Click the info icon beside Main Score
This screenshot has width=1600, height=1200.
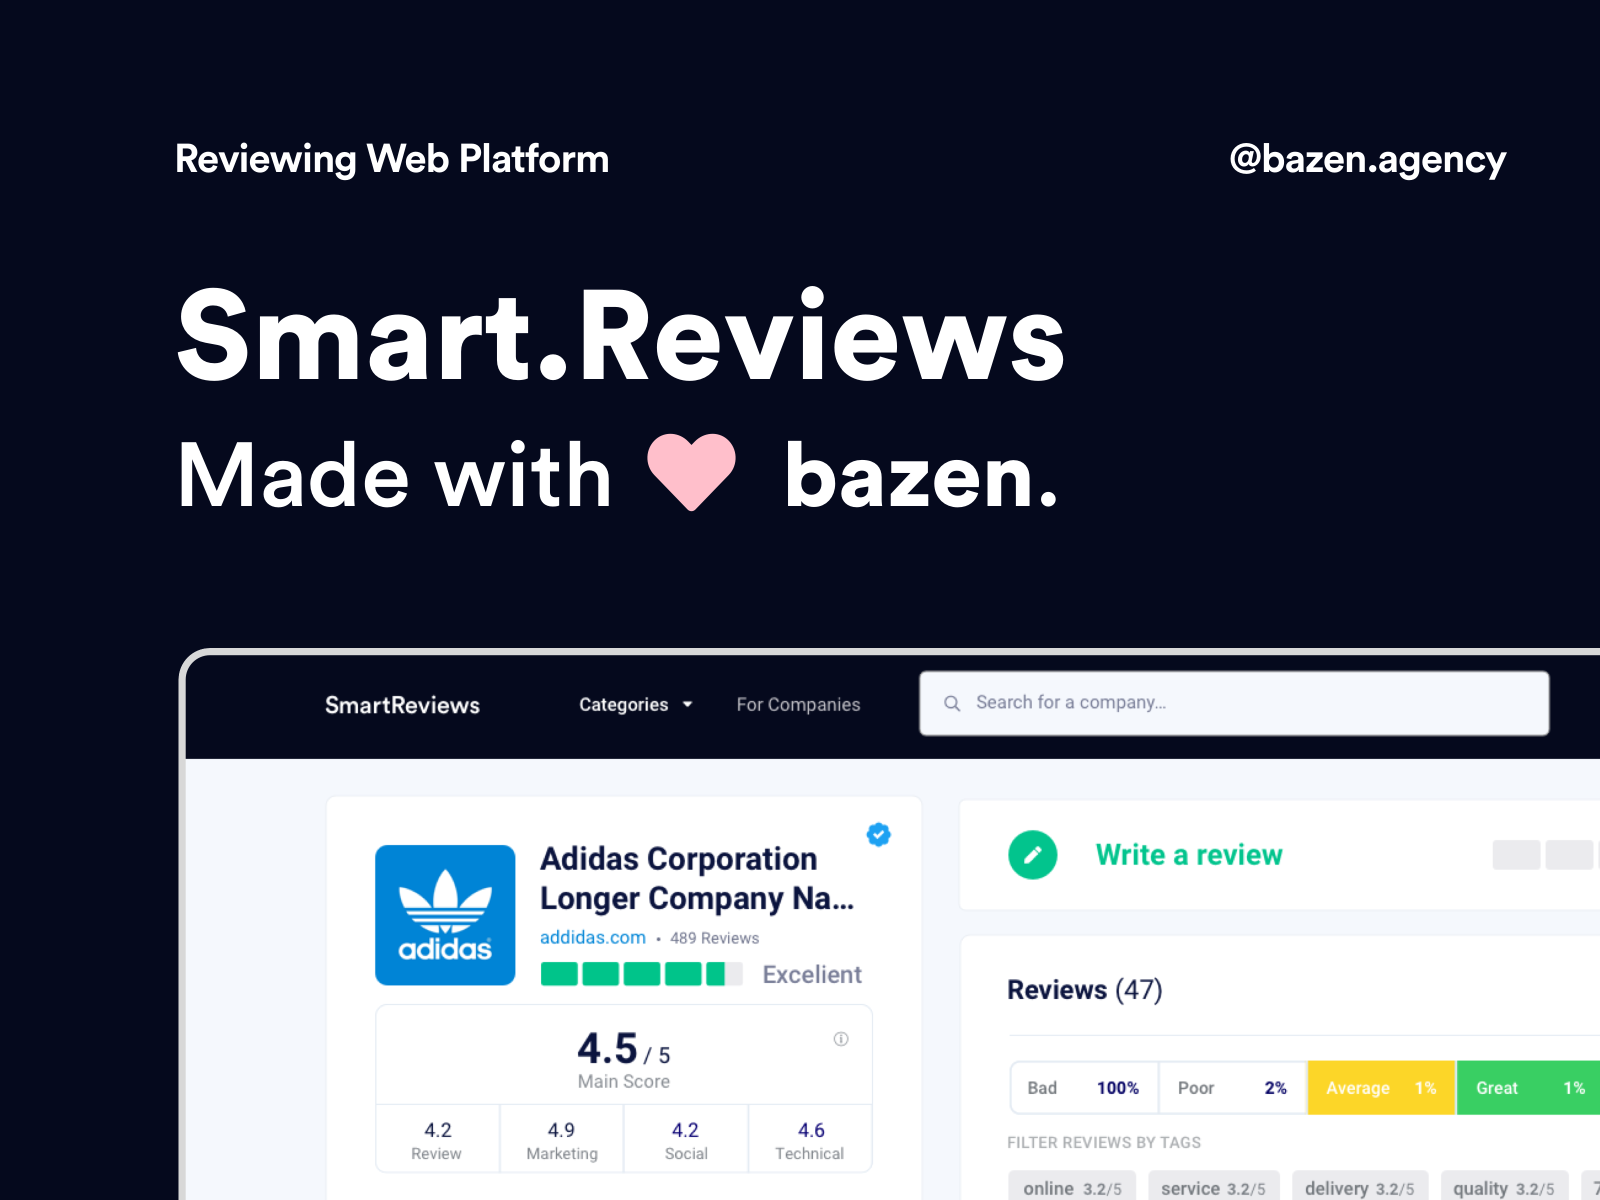pos(841,1039)
